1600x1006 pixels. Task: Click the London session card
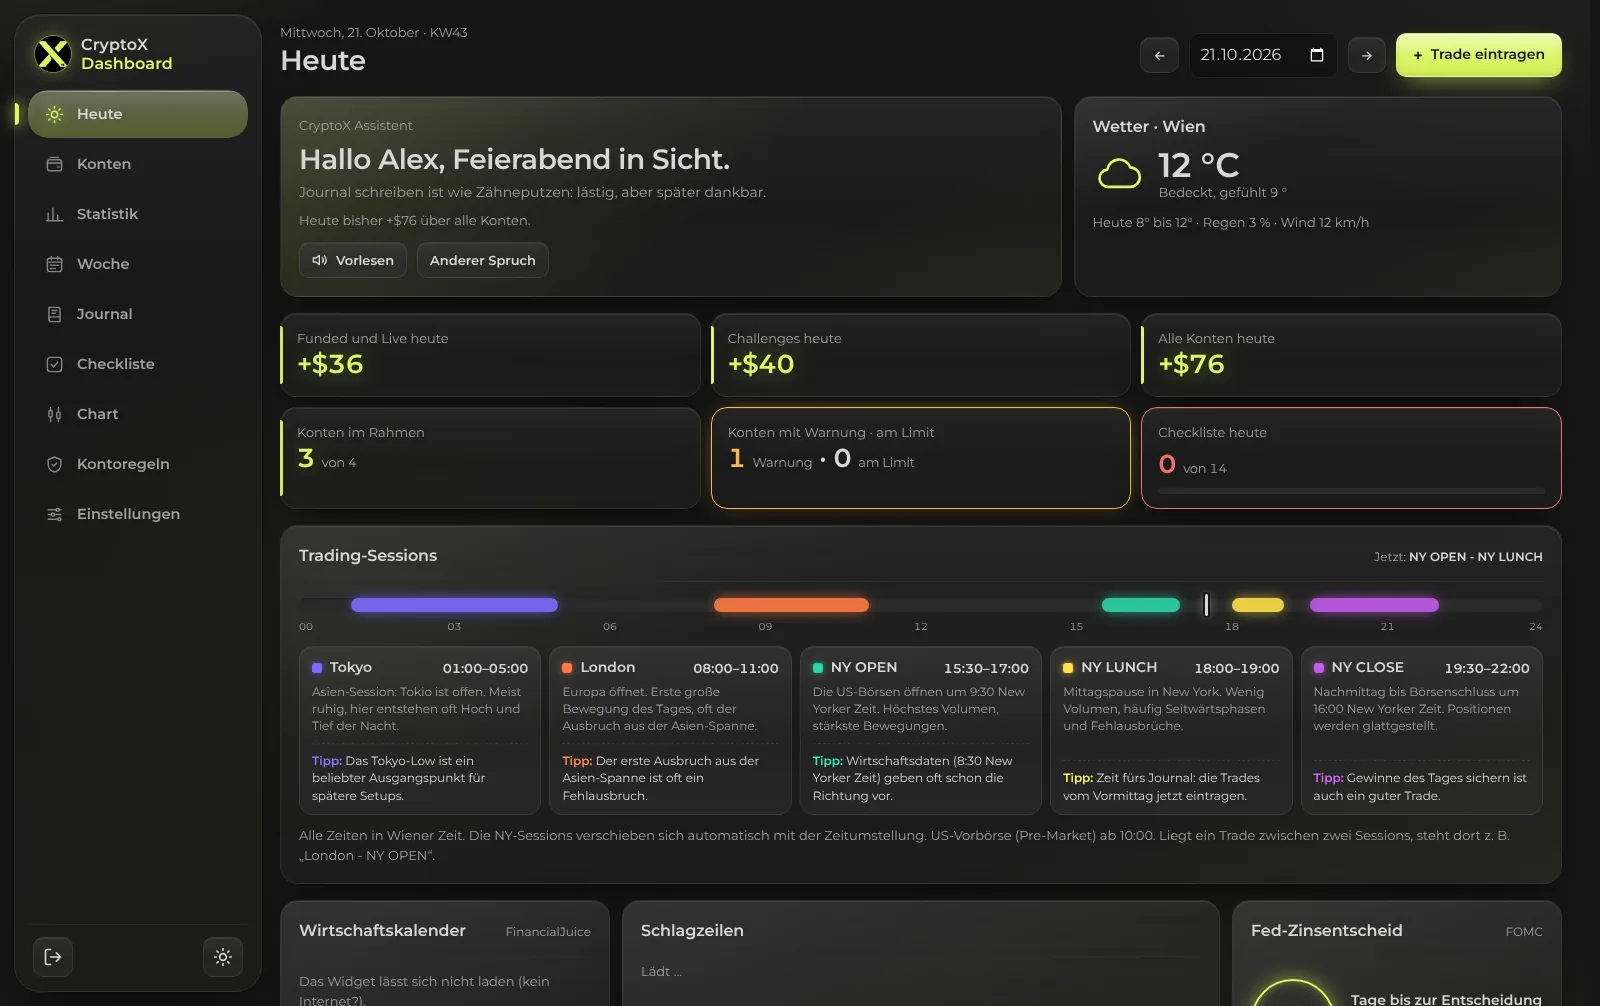pyautogui.click(x=670, y=731)
